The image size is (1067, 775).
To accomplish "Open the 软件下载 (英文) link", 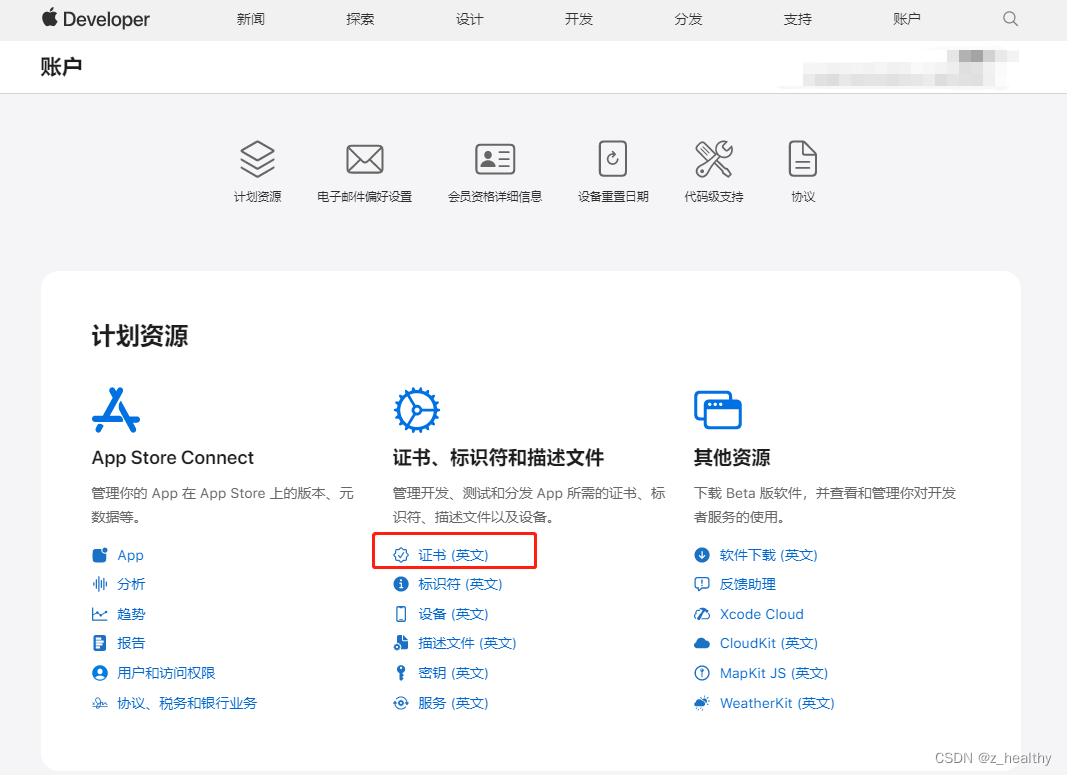I will 768,555.
